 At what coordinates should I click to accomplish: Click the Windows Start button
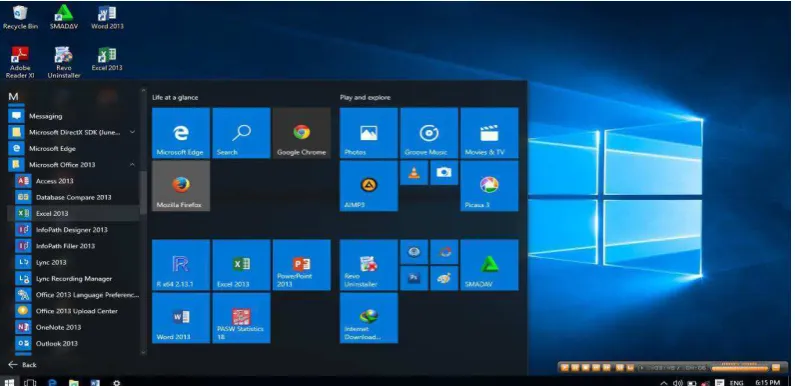(x=9, y=382)
